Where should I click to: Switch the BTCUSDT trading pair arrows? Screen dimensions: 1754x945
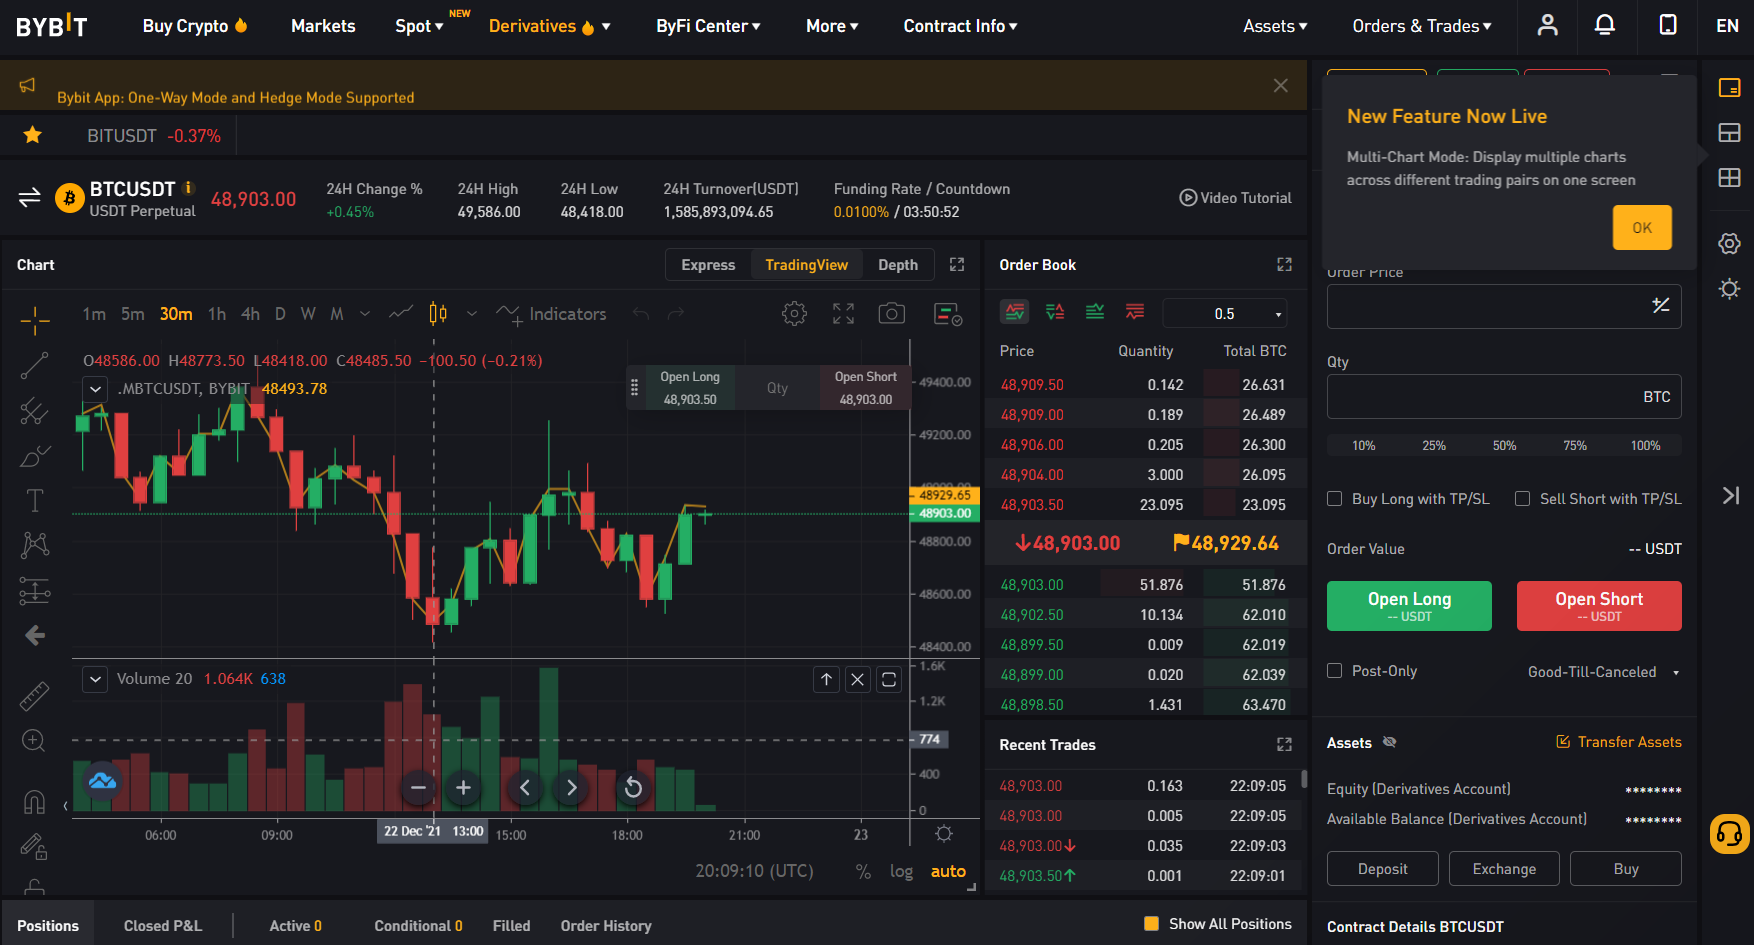[29, 197]
